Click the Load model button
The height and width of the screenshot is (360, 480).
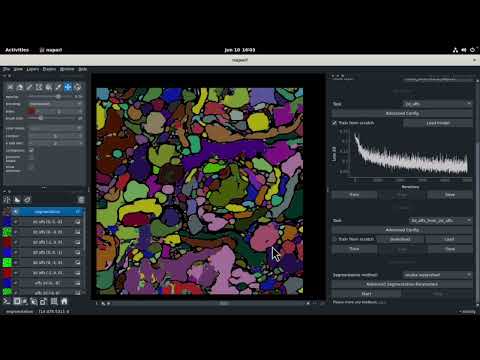(438, 123)
